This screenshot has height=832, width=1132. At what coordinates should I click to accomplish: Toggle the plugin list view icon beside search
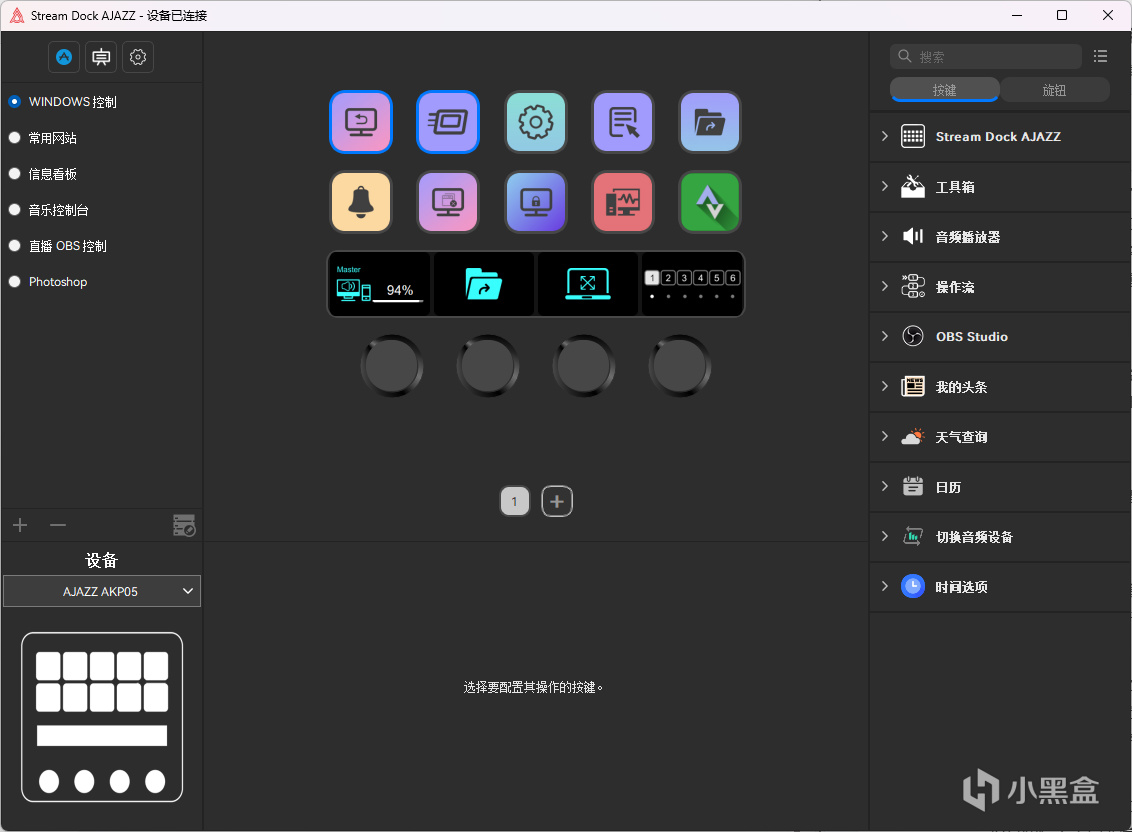pos(1100,56)
